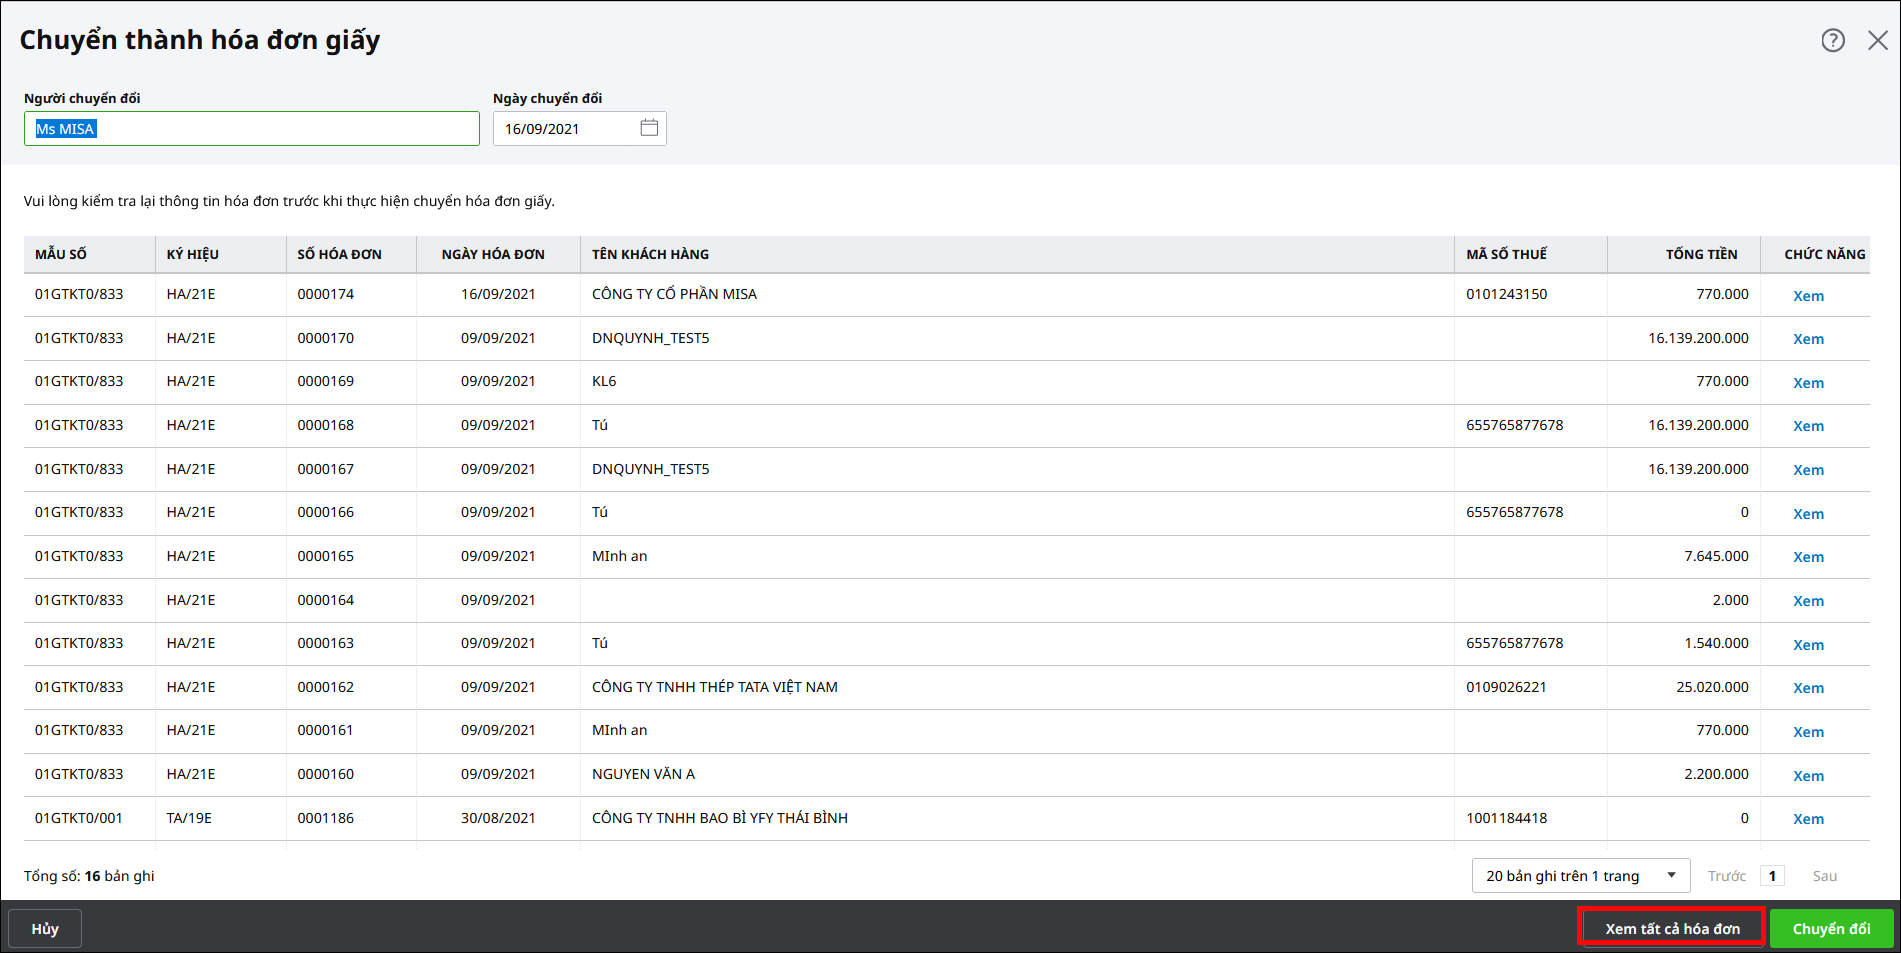
Task: Go to the next page with Sau
Action: point(1824,876)
